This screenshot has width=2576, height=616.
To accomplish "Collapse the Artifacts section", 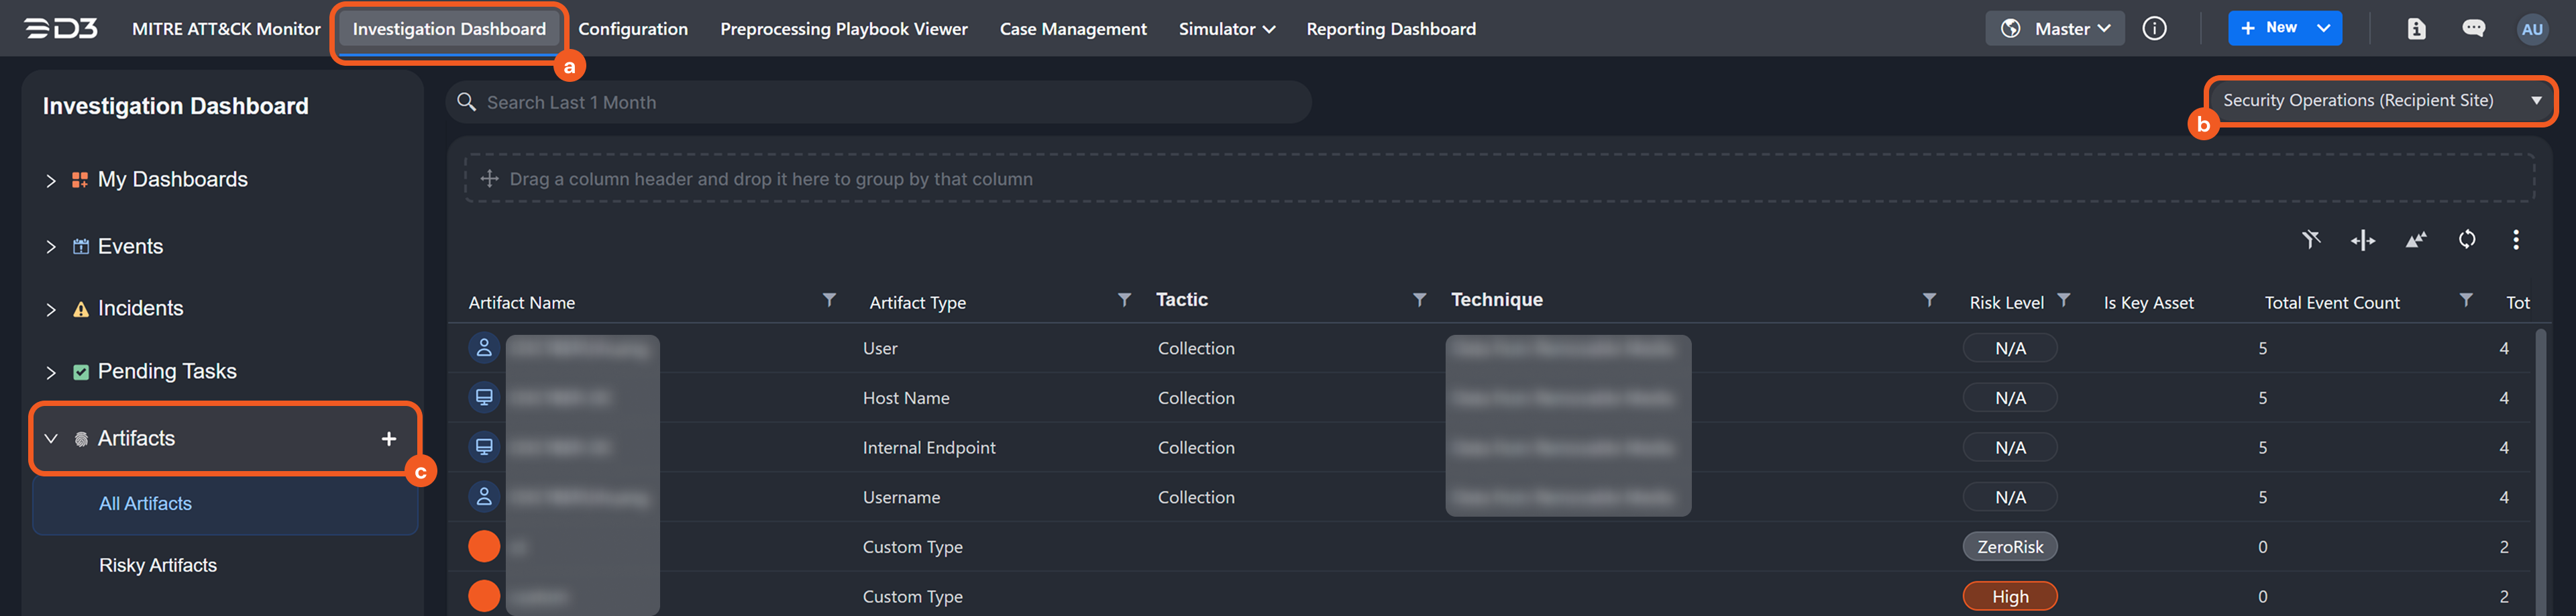I will (51, 439).
